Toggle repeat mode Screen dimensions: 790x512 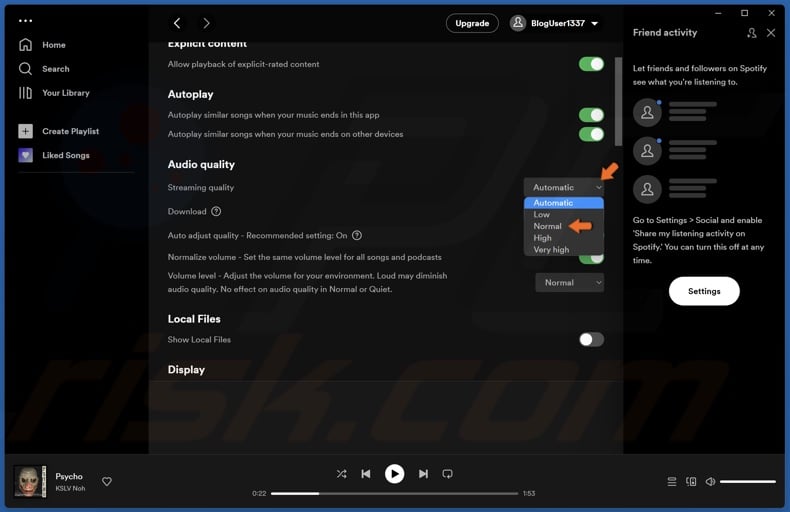447,474
